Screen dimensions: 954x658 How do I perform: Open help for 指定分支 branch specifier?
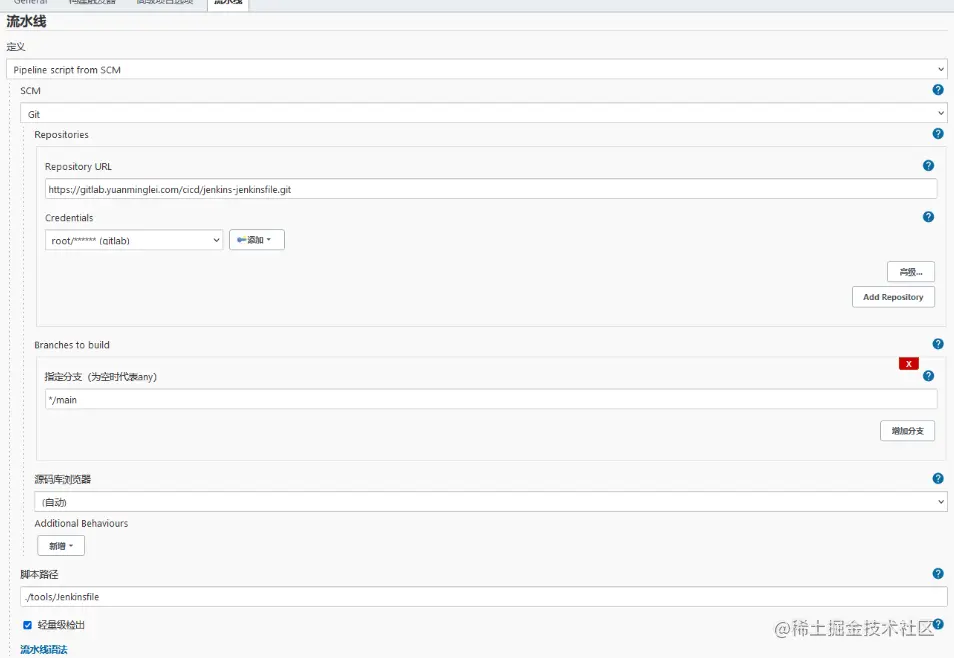tap(928, 376)
